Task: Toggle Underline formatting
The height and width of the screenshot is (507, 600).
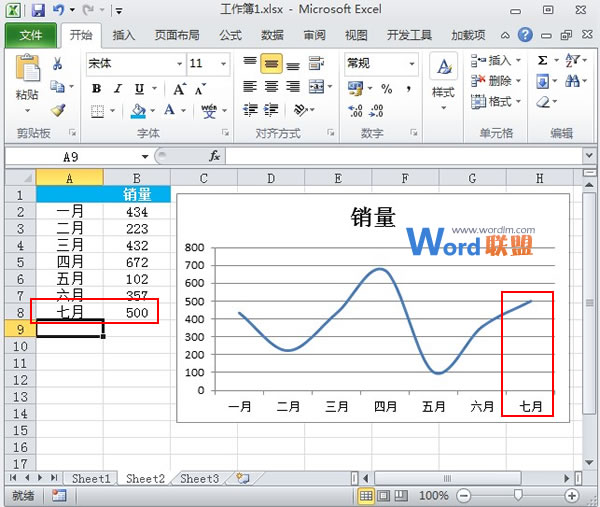Action: tap(139, 89)
